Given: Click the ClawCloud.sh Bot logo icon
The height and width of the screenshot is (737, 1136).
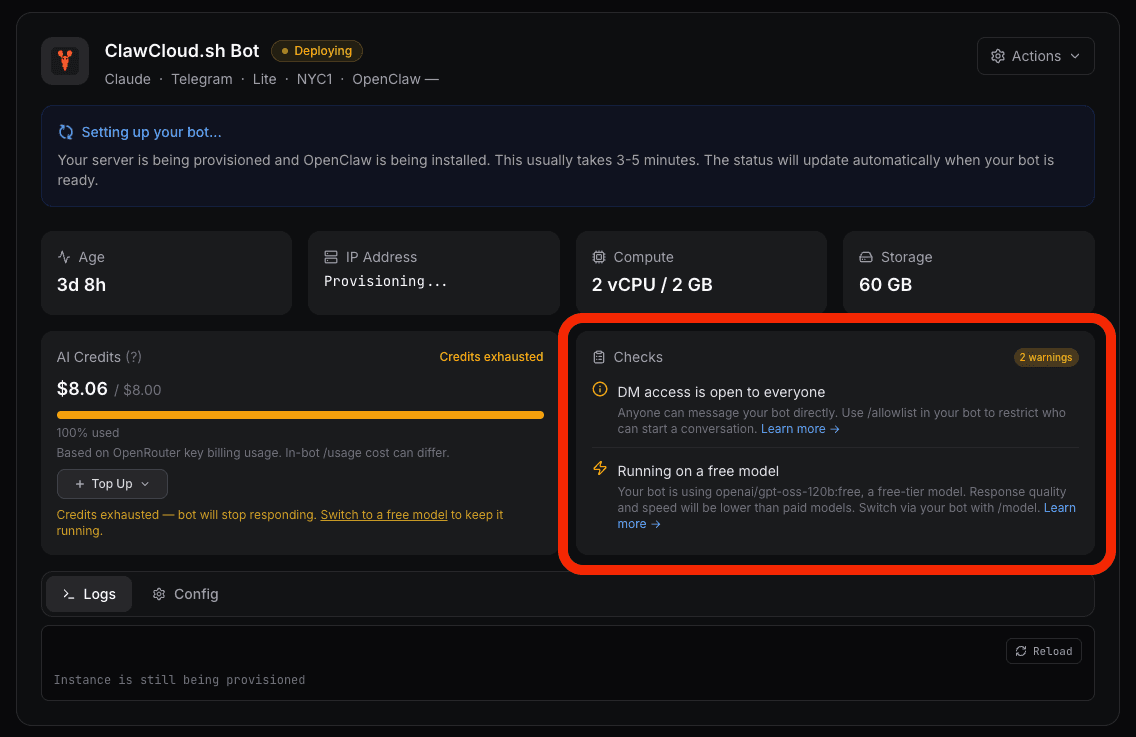Looking at the screenshot, I should tap(64, 60).
